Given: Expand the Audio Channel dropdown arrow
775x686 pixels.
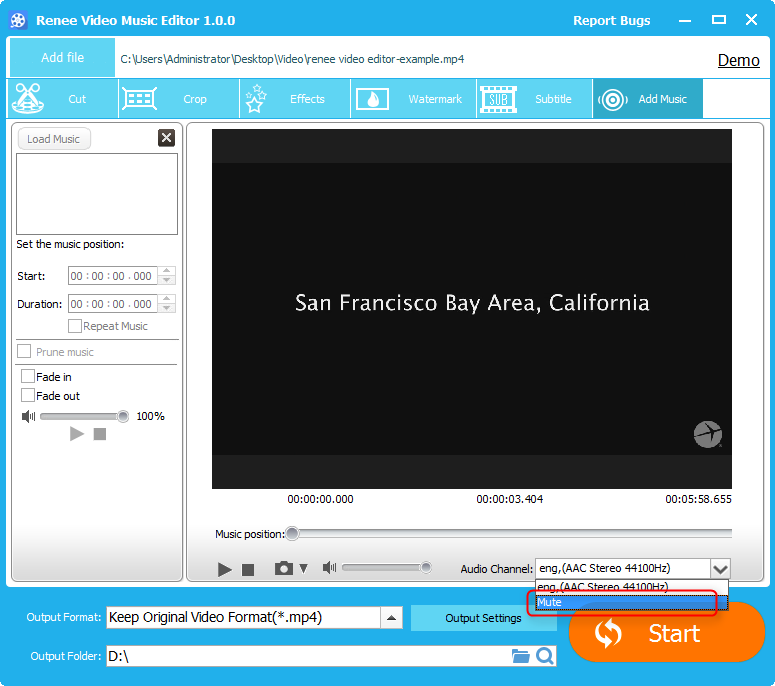Looking at the screenshot, I should tap(720, 568).
